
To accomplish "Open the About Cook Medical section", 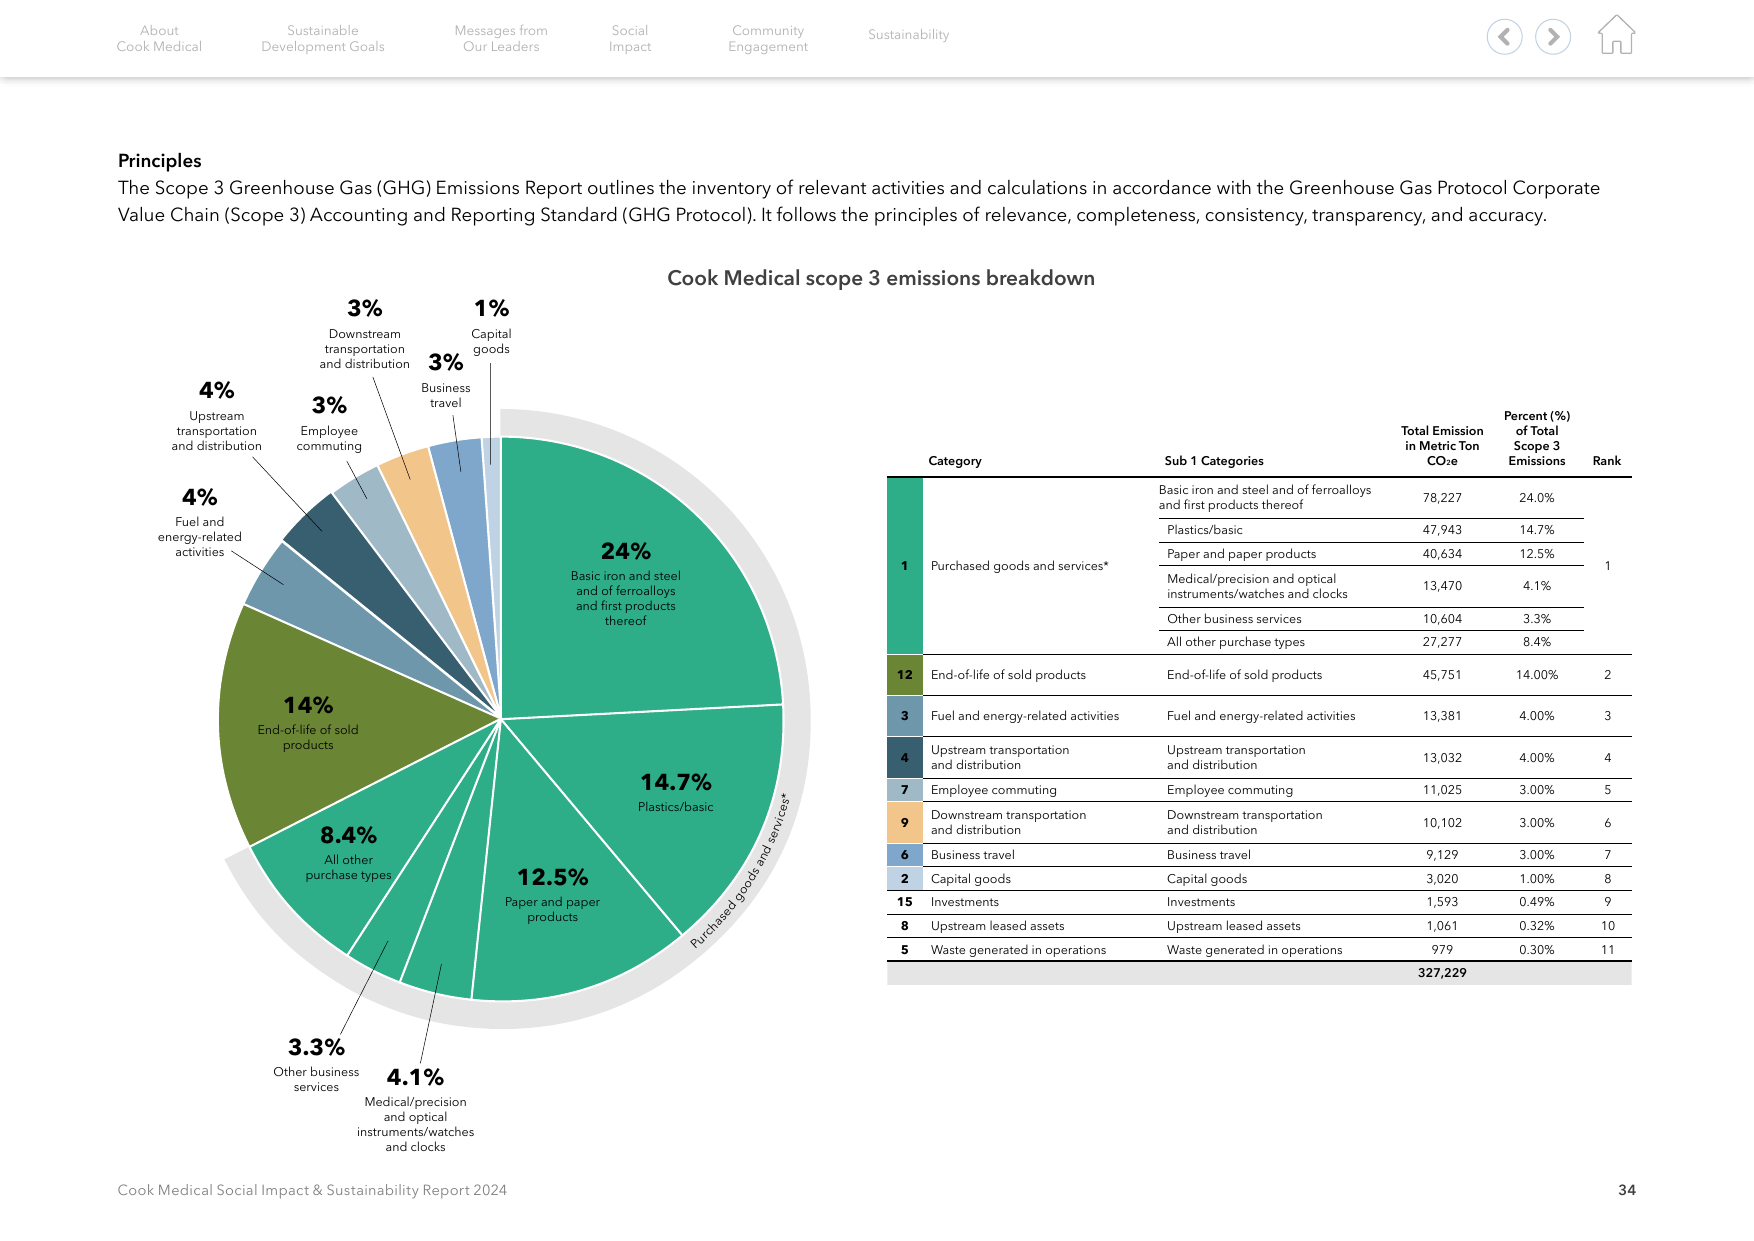I will pyautogui.click(x=159, y=38).
